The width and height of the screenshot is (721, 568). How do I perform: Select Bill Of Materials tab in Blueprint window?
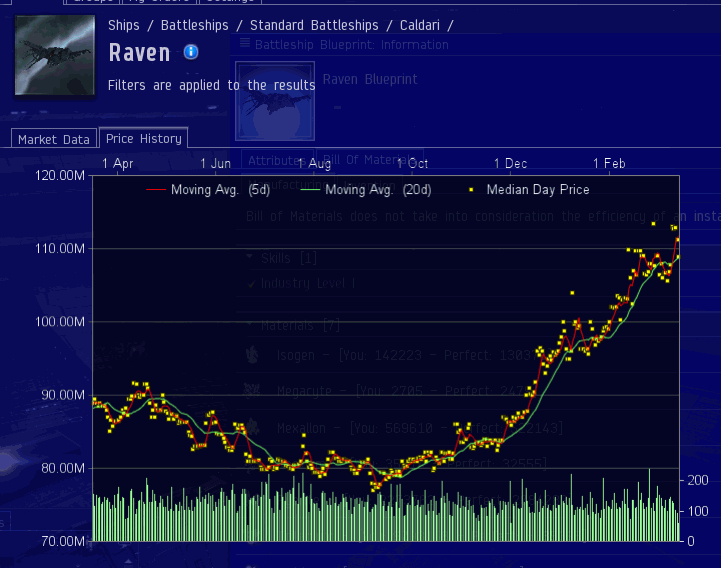tap(370, 160)
